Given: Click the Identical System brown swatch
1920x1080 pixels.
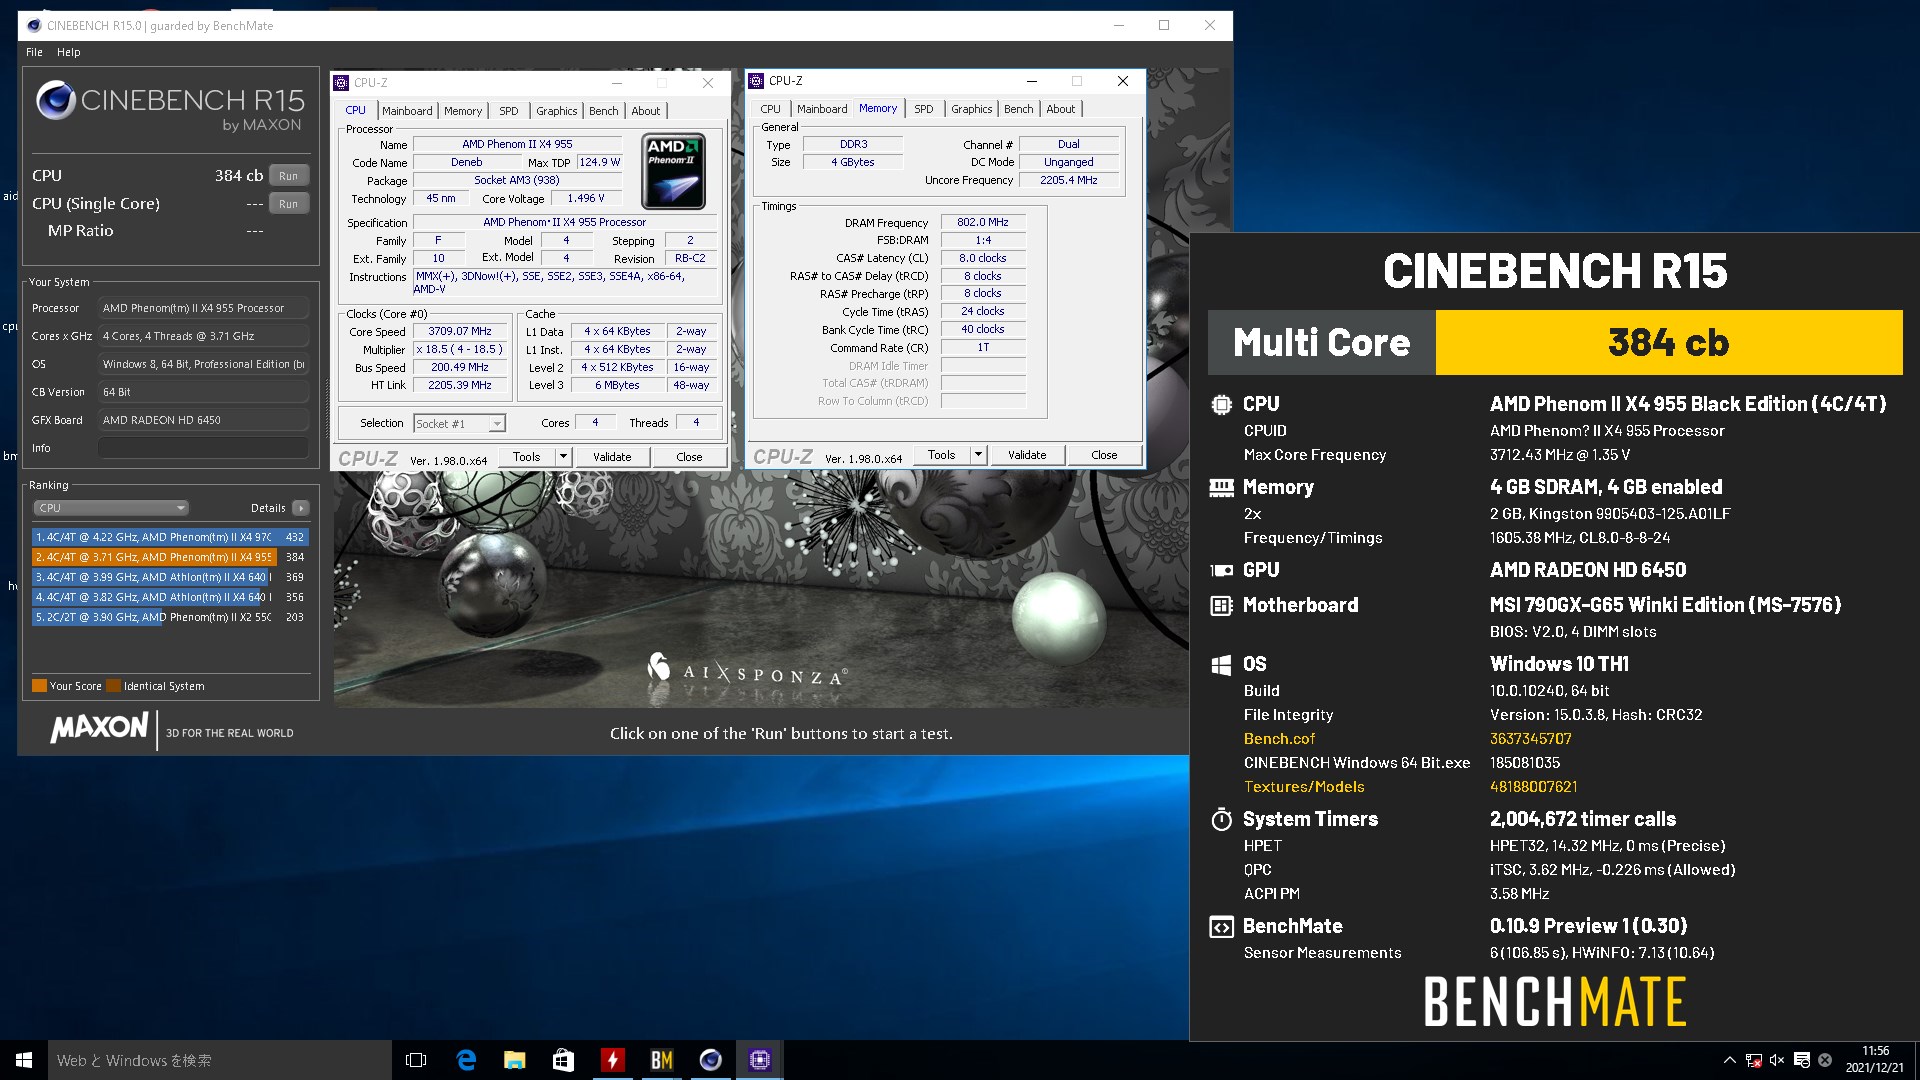Looking at the screenshot, I should point(113,686).
